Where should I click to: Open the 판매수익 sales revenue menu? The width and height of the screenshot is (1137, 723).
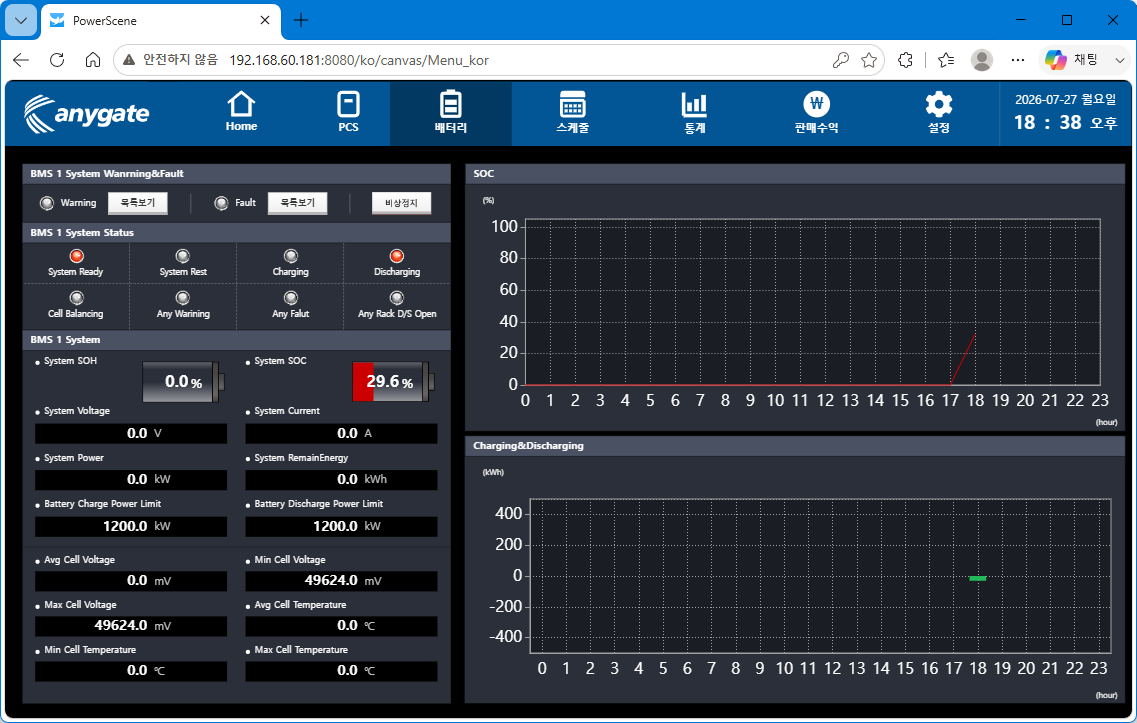pos(816,112)
